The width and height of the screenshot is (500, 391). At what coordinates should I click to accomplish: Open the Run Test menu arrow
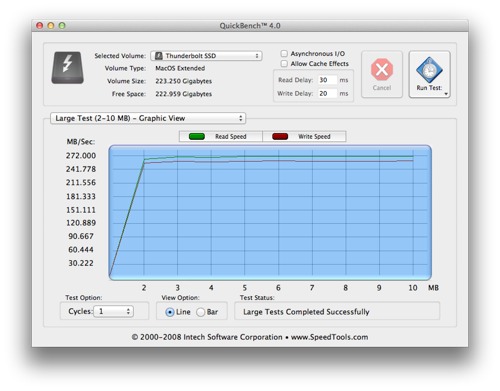click(x=446, y=94)
